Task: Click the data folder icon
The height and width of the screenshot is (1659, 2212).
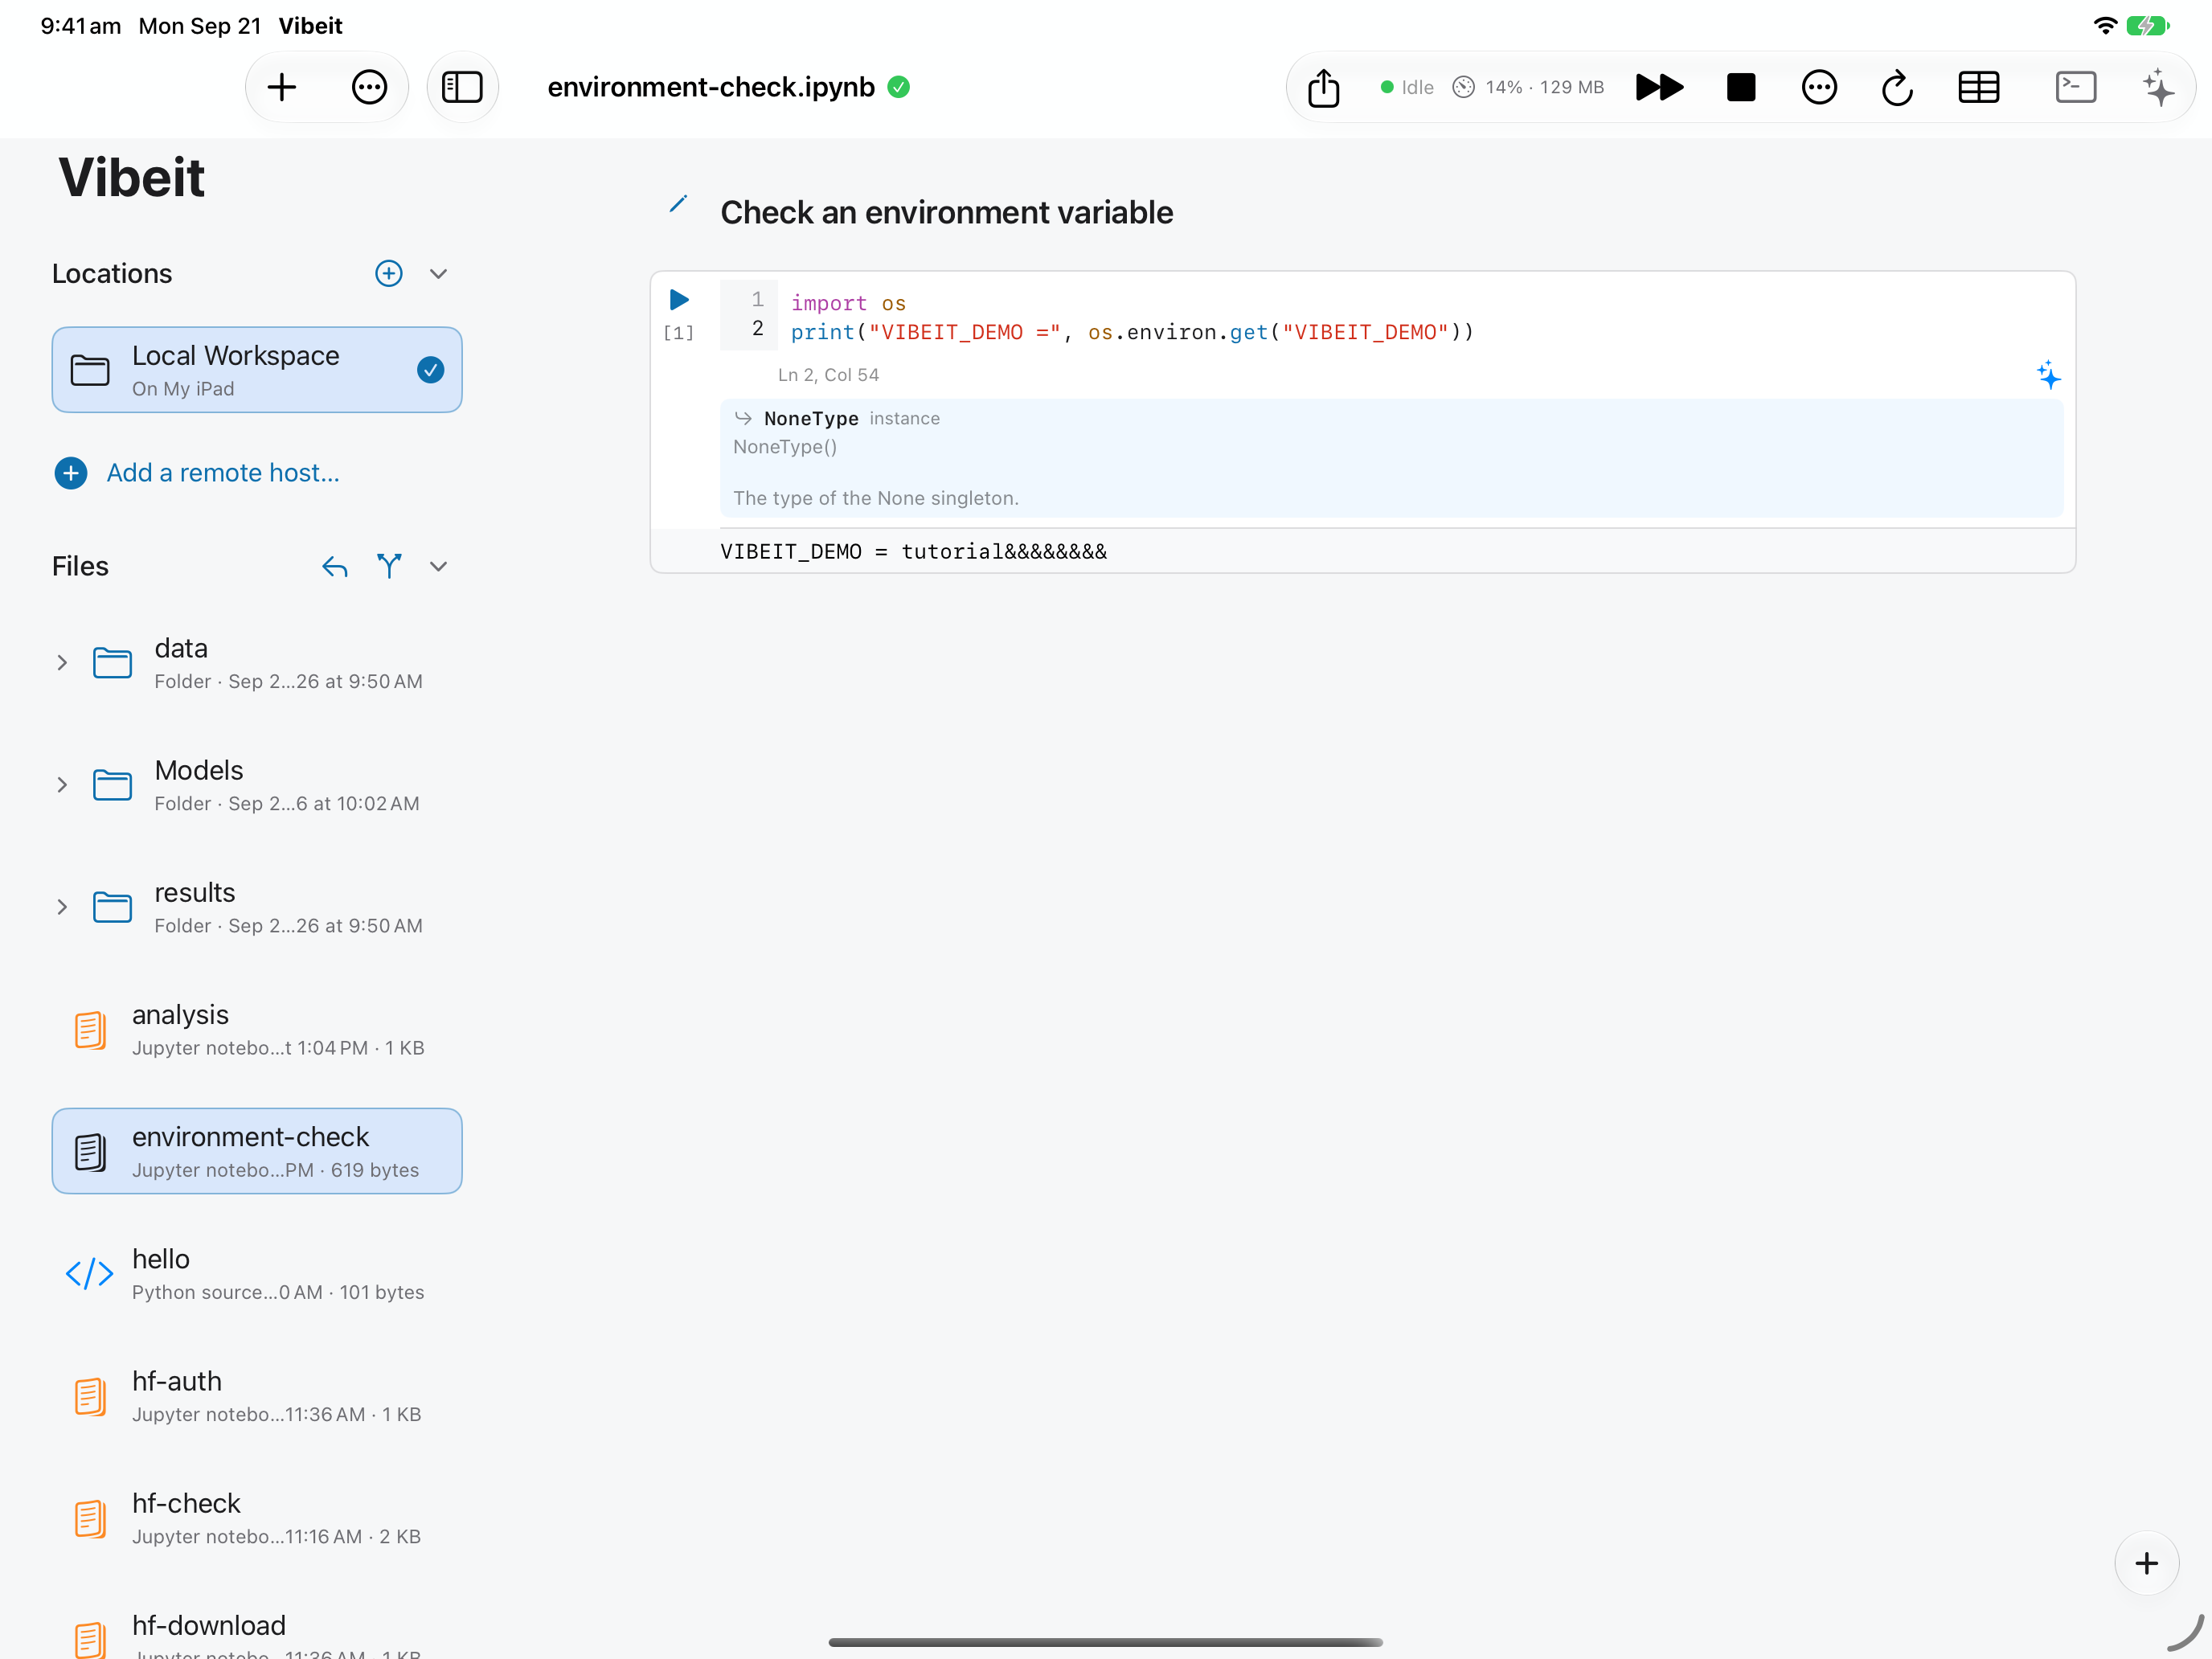Action: pyautogui.click(x=112, y=662)
